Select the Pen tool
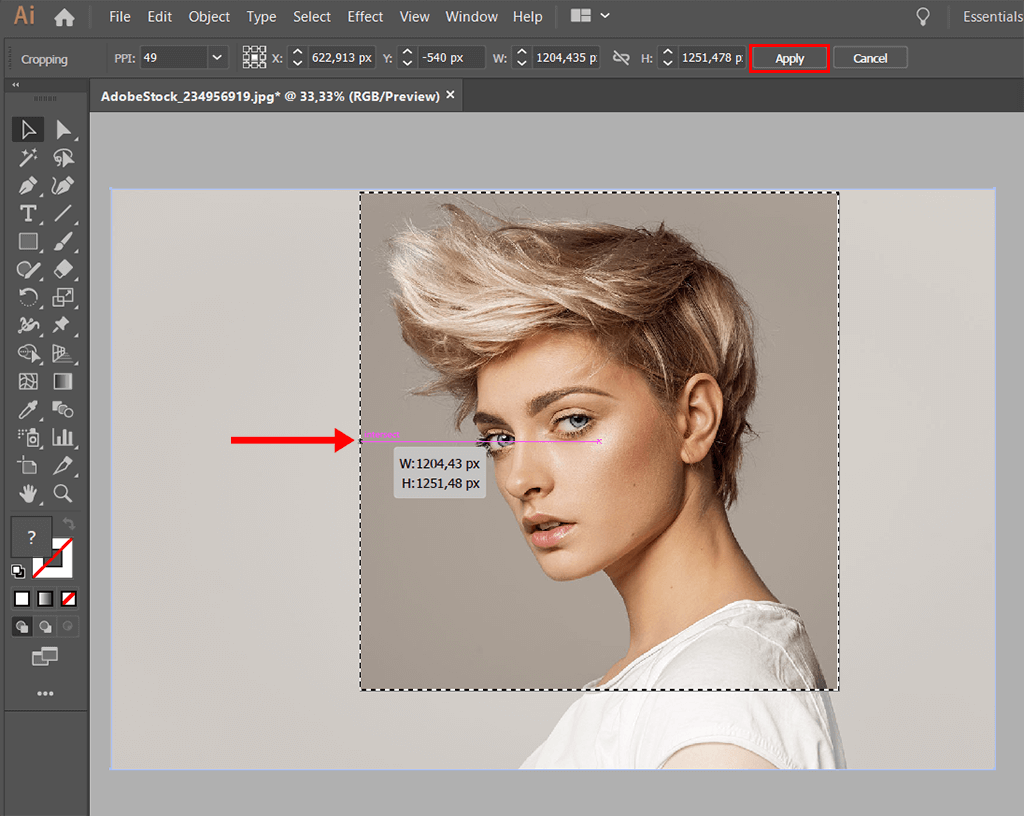 click(28, 185)
